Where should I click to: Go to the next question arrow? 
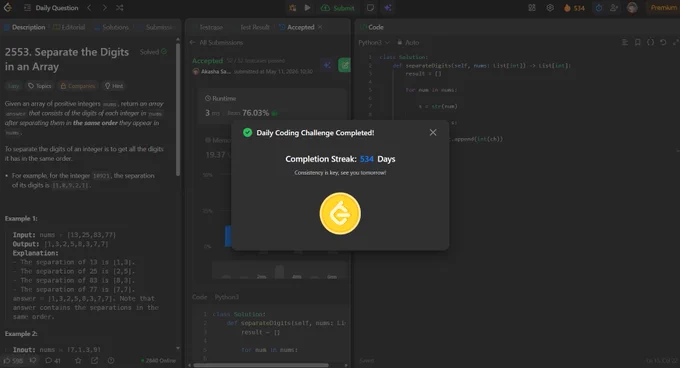point(105,8)
